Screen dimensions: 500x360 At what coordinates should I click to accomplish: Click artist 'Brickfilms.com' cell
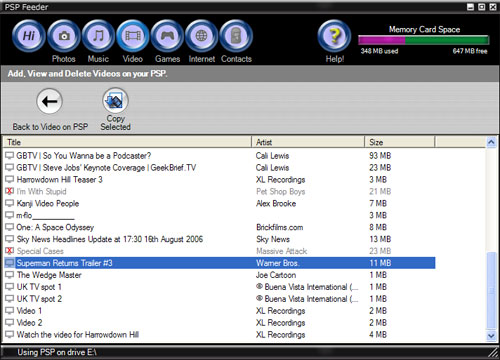pyautogui.click(x=280, y=227)
